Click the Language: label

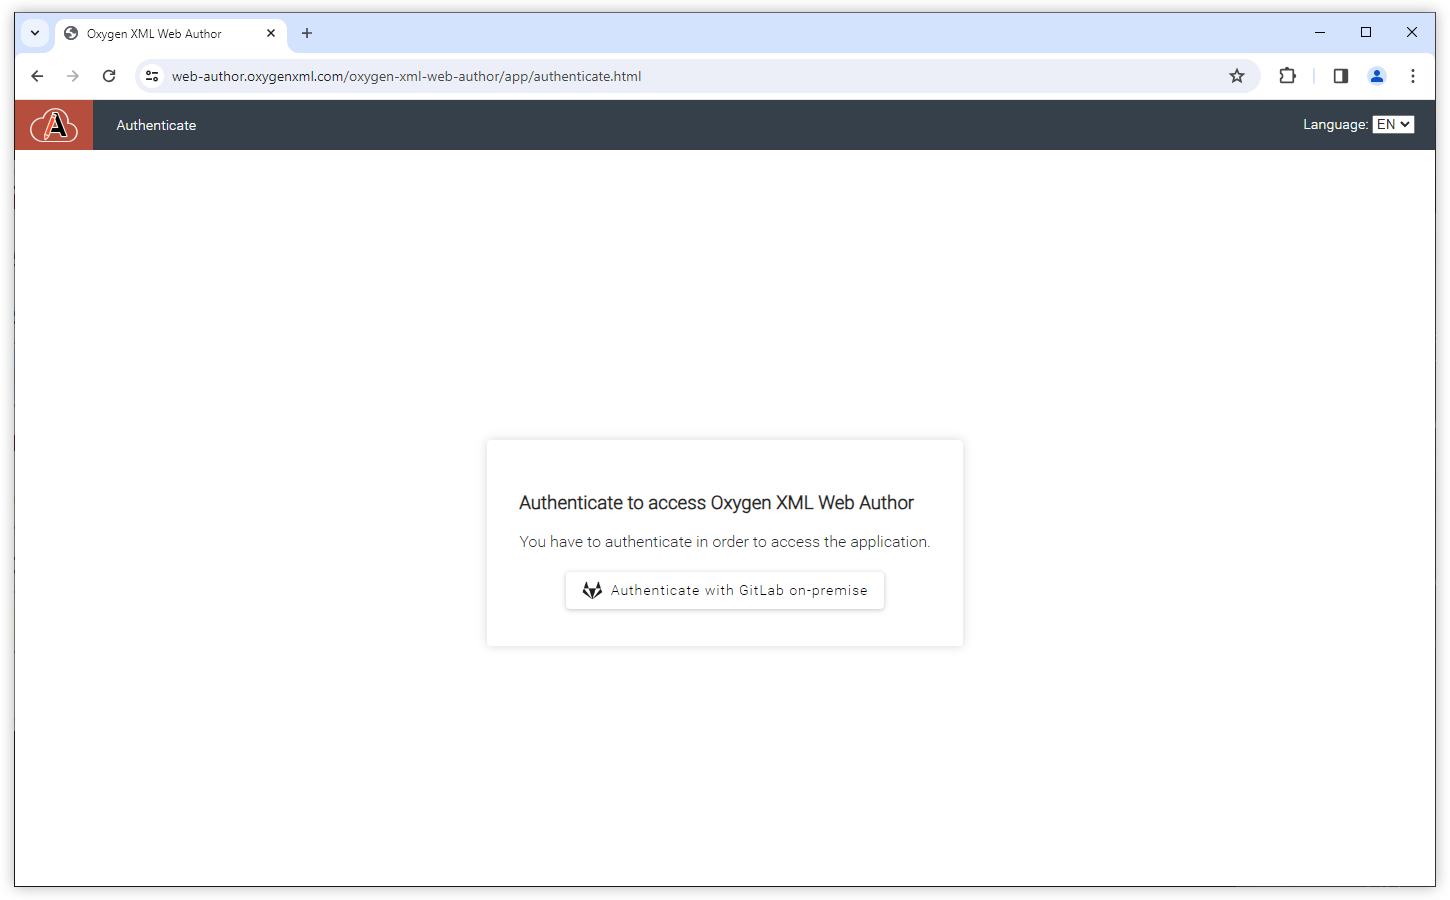1335,124
